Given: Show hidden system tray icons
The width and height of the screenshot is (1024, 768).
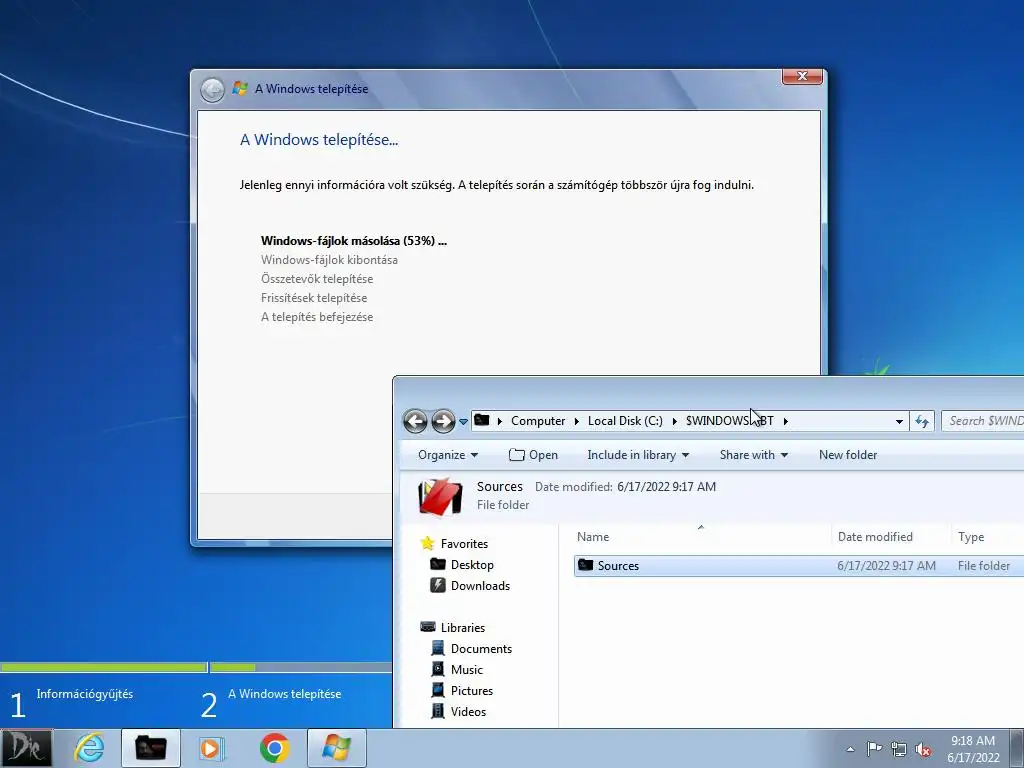Looking at the screenshot, I should 850,749.
